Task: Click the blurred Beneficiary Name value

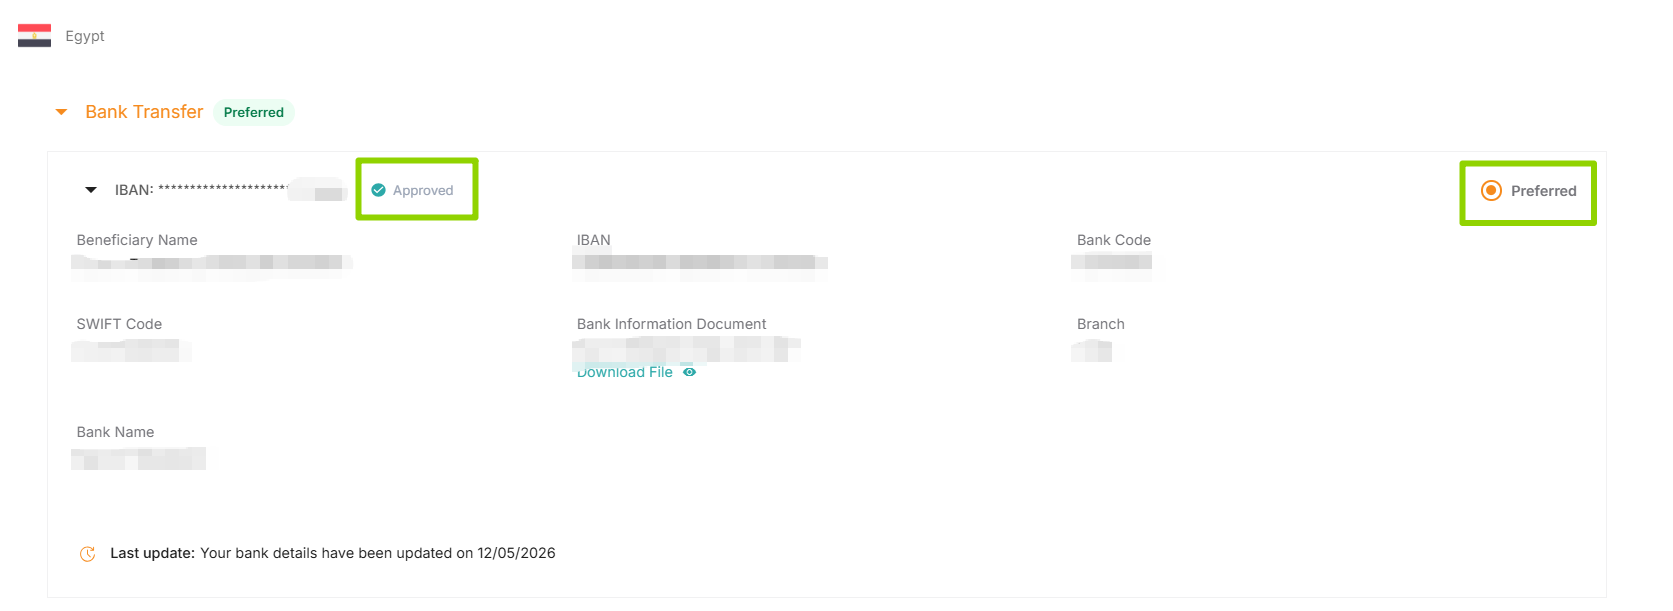Action: [212, 263]
